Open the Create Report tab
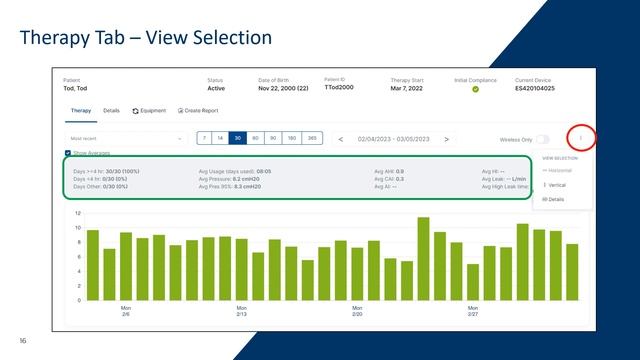 pos(198,111)
